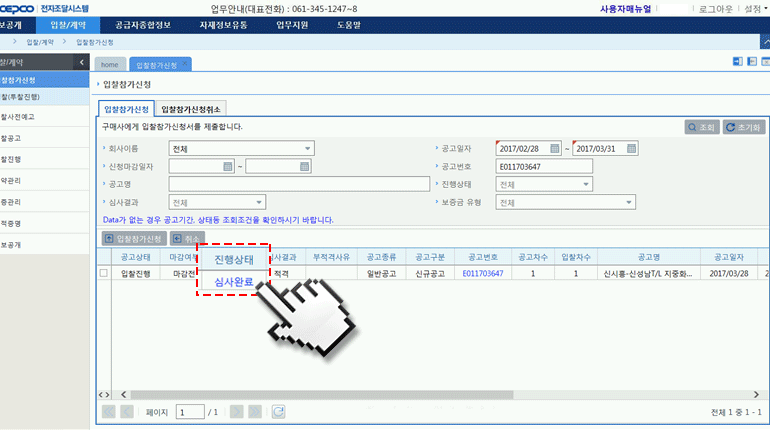This screenshot has height=430, width=770.
Task: Click the second blue panel layout icon
Action: tap(752, 61)
